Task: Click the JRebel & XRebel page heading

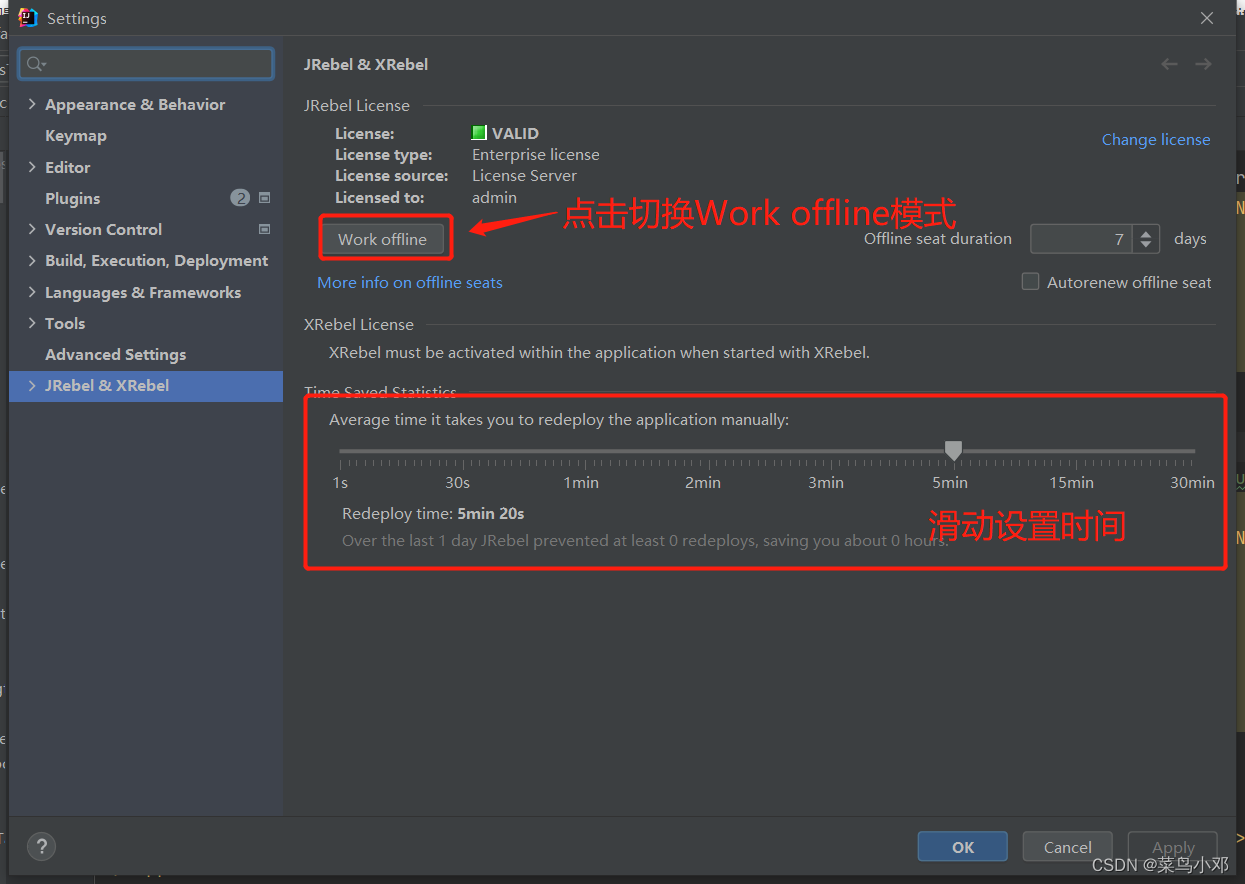Action: (366, 64)
